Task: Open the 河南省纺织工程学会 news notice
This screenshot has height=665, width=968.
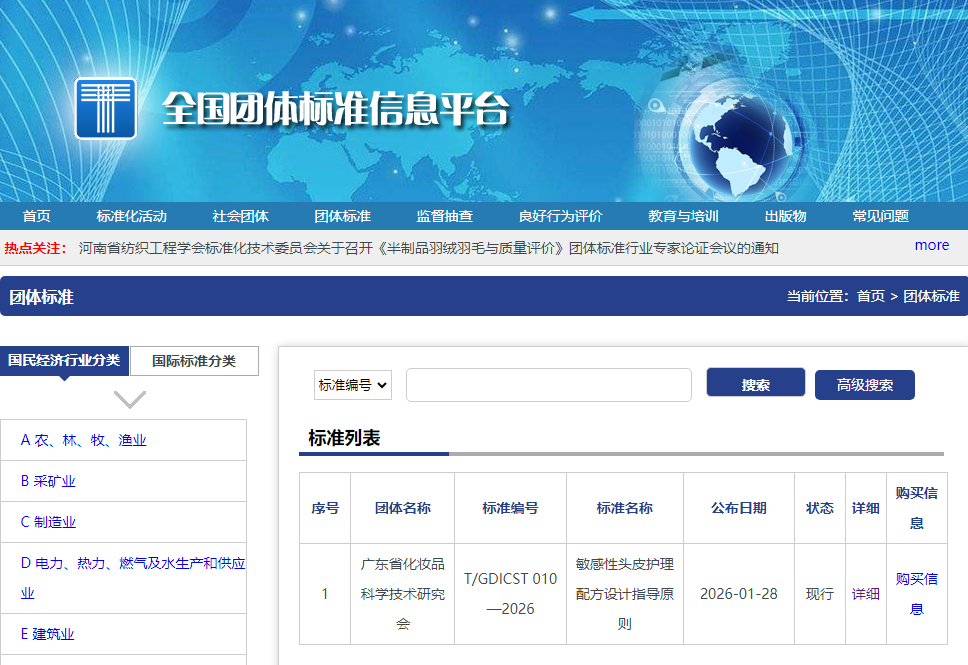Action: coord(428,248)
